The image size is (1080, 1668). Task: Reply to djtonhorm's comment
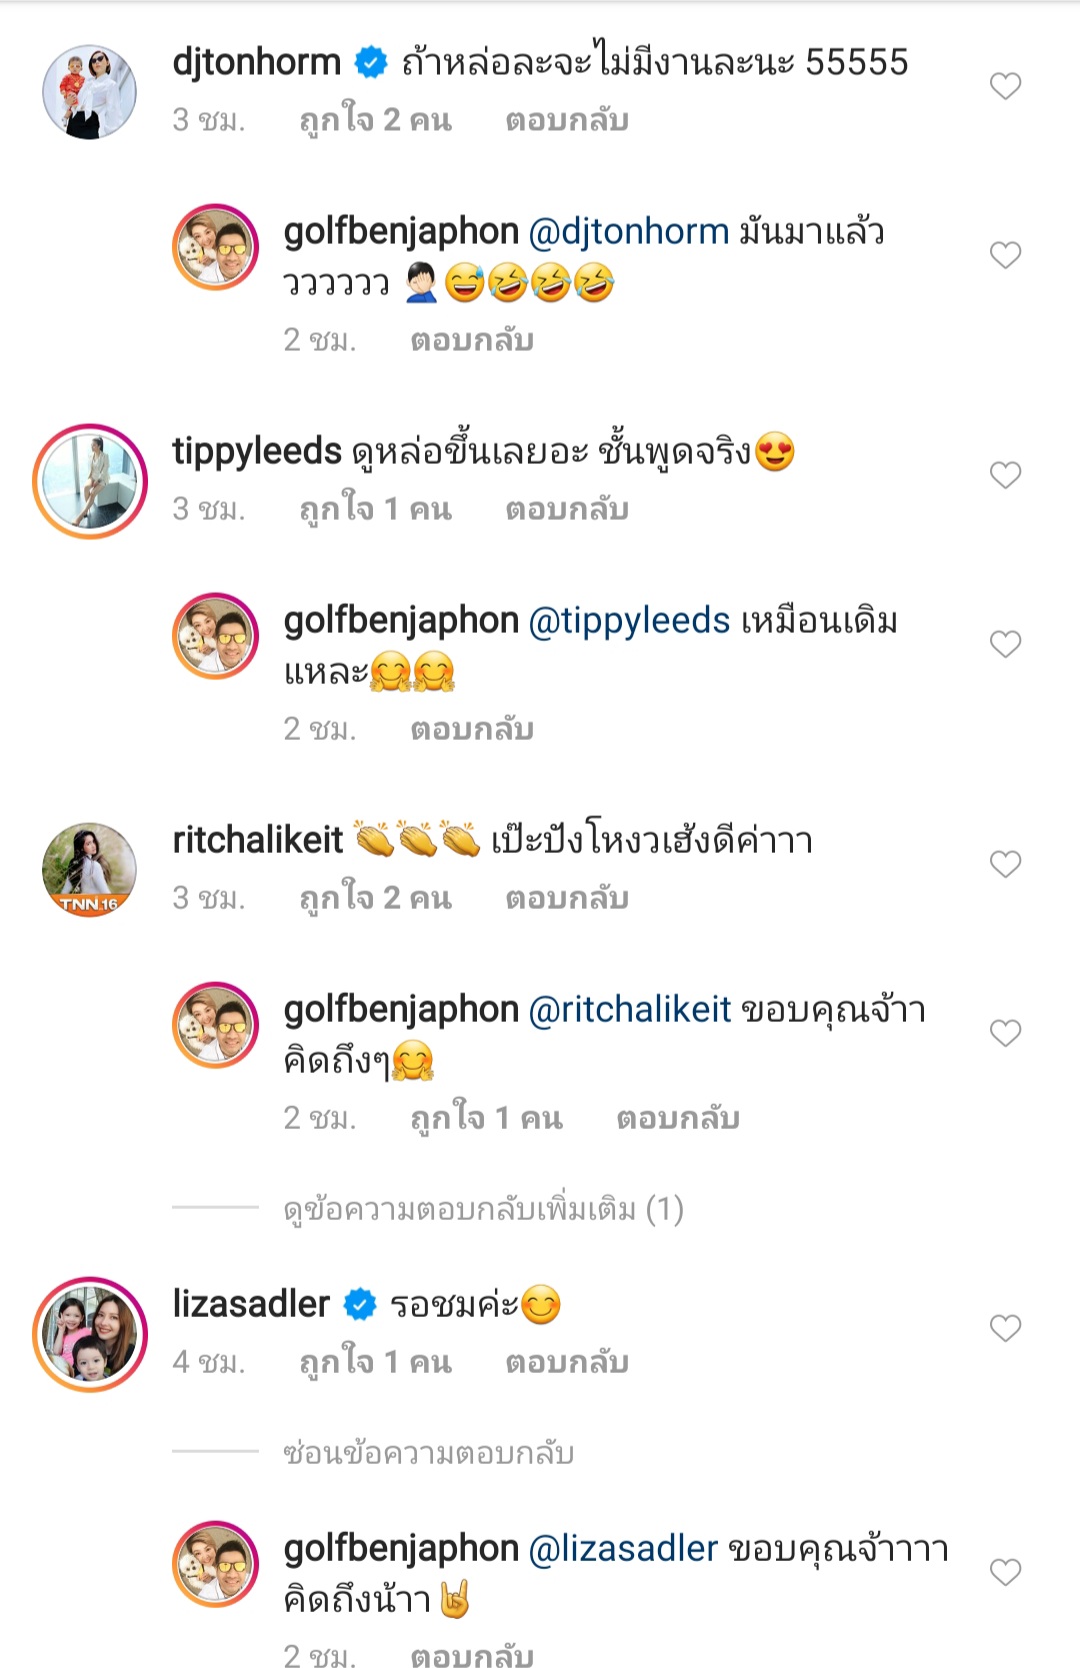566,121
